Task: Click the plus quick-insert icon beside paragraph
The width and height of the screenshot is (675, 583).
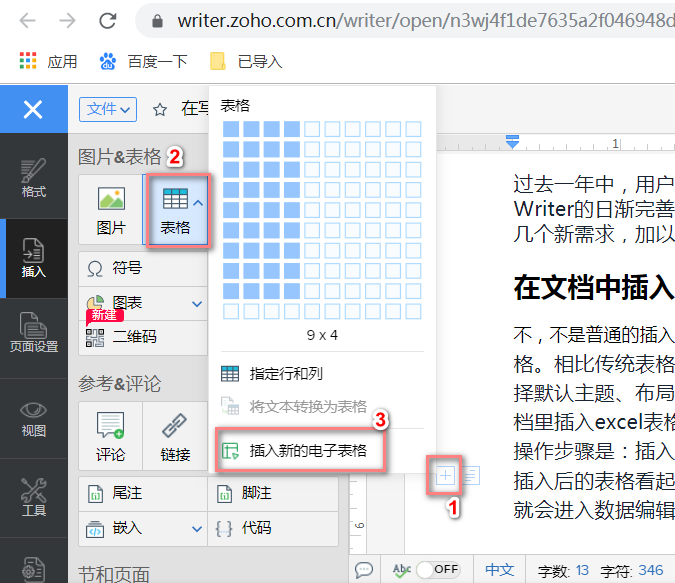Action: point(445,476)
